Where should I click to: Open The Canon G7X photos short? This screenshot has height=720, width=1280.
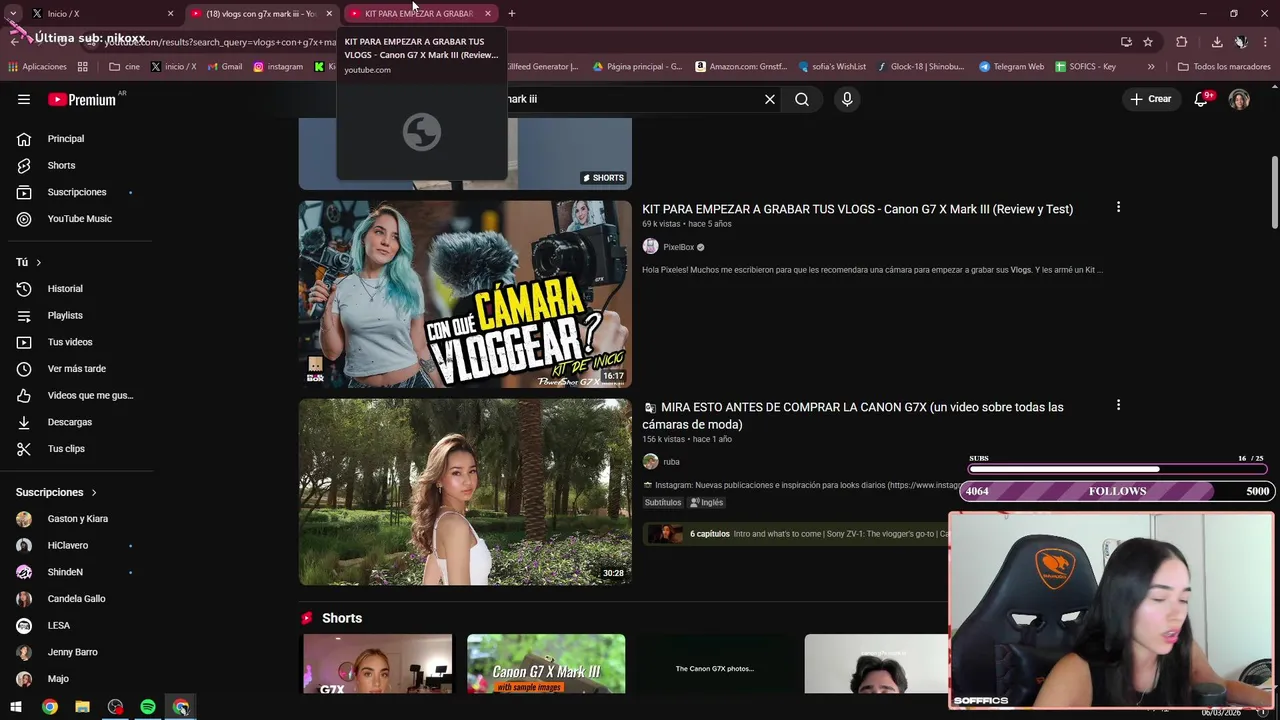coord(714,664)
